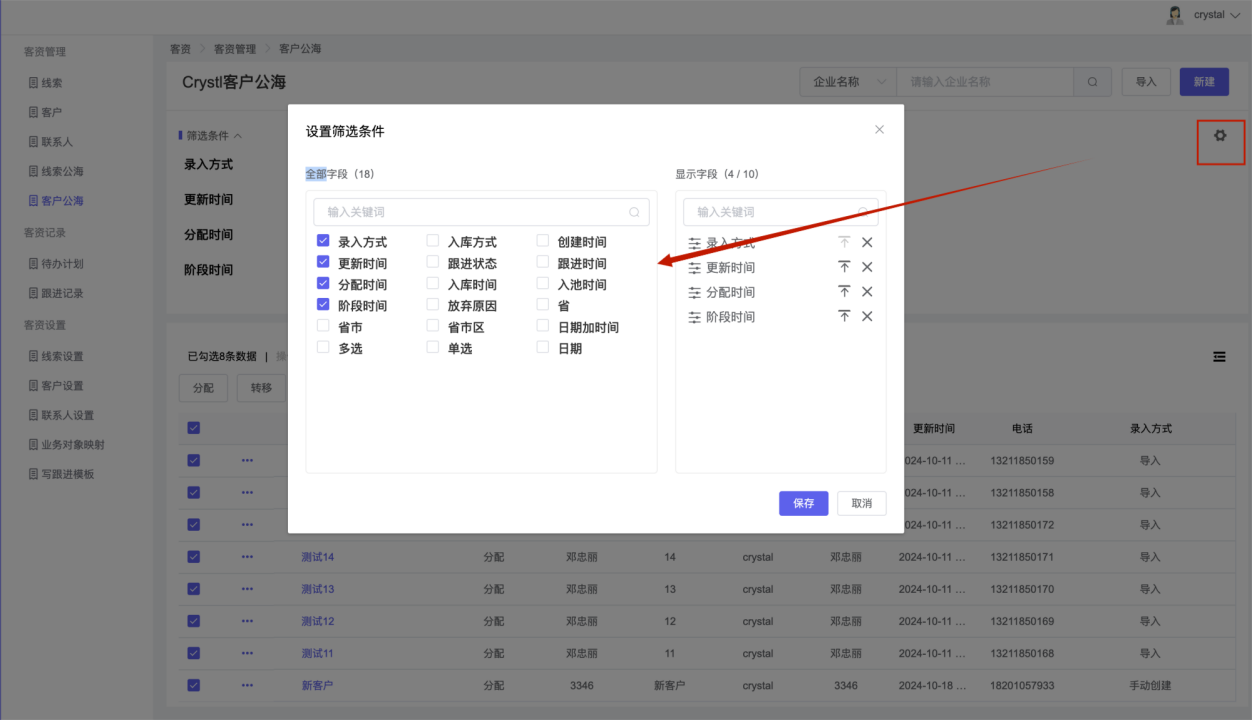Click the 导入 button beside 新建

1146,82
